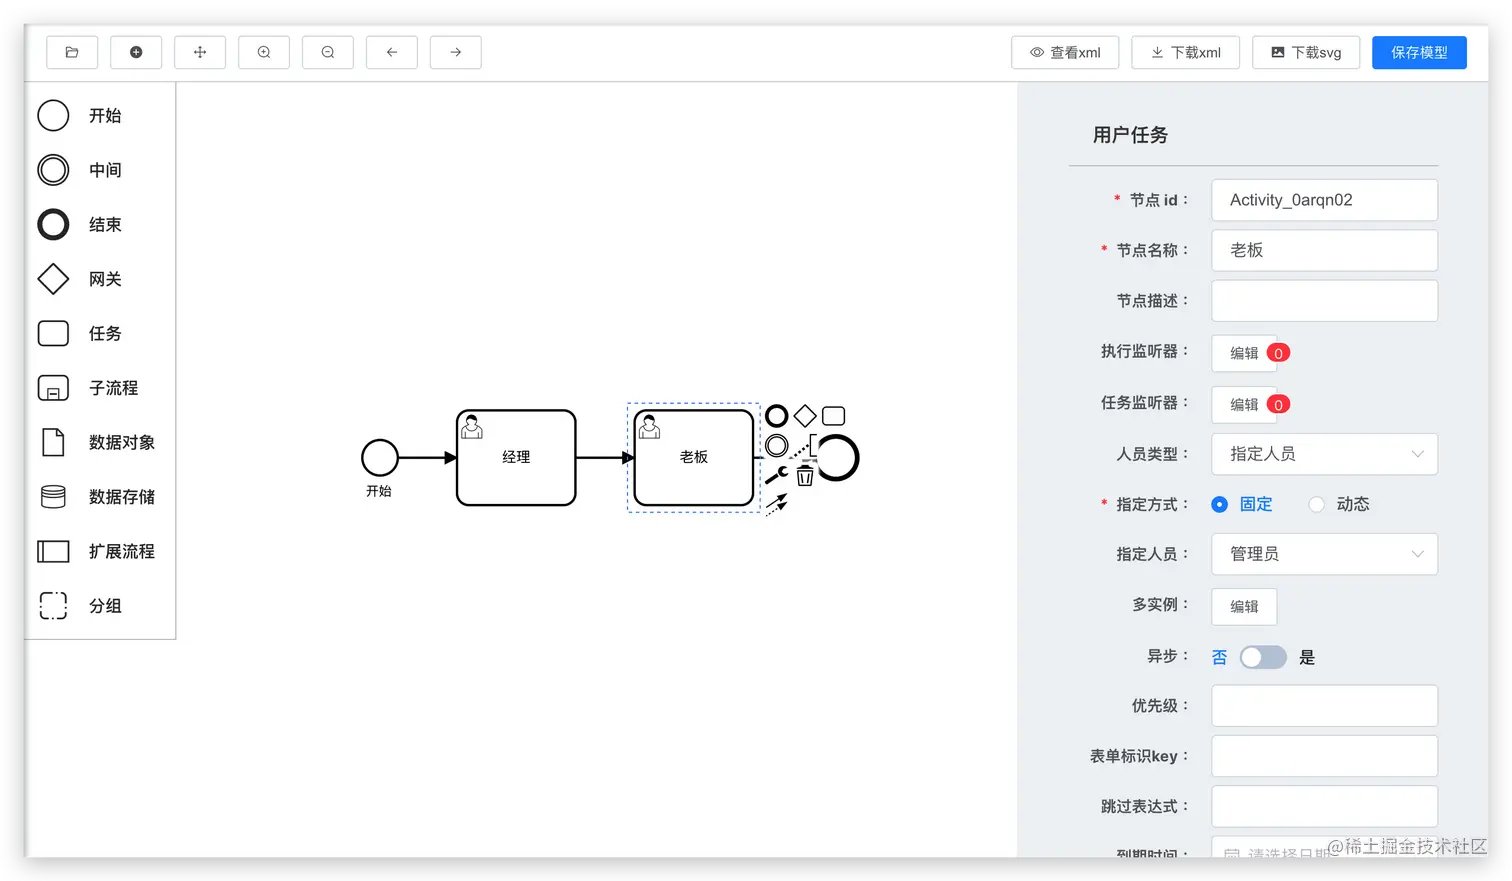Click 下载svg button
This screenshot has height=881, width=1512.
pyautogui.click(x=1306, y=52)
